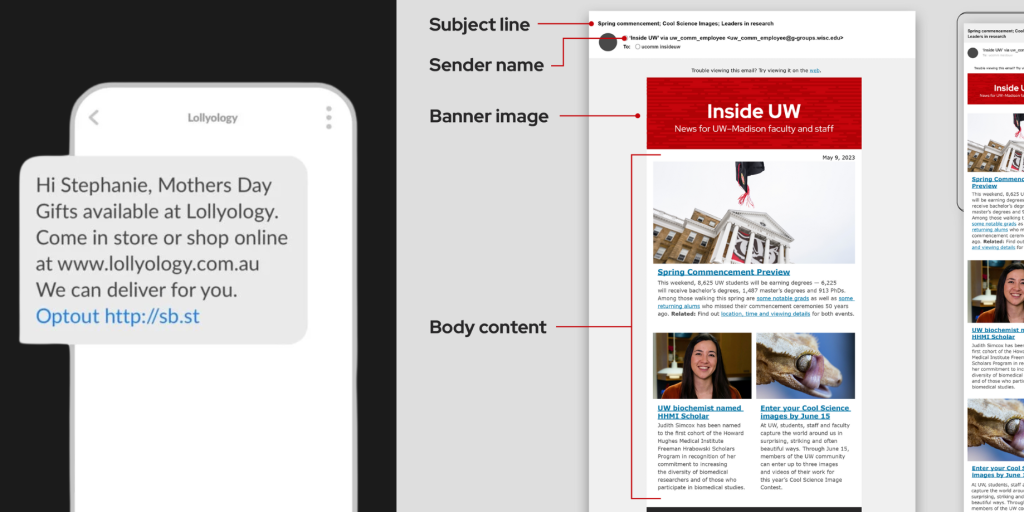The image size is (1024, 512).
Task: Tap the Inside UW banner in mobile preview
Action: coord(996,90)
